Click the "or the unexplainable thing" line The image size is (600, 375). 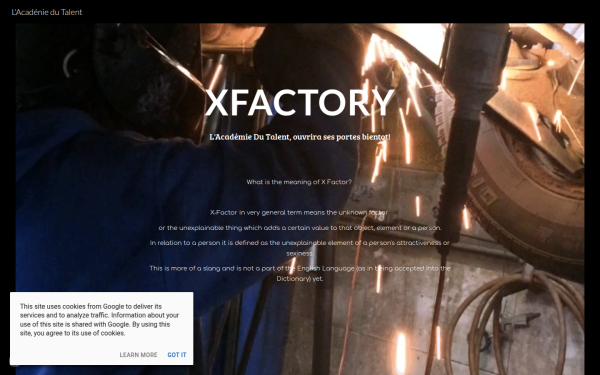[300, 228]
